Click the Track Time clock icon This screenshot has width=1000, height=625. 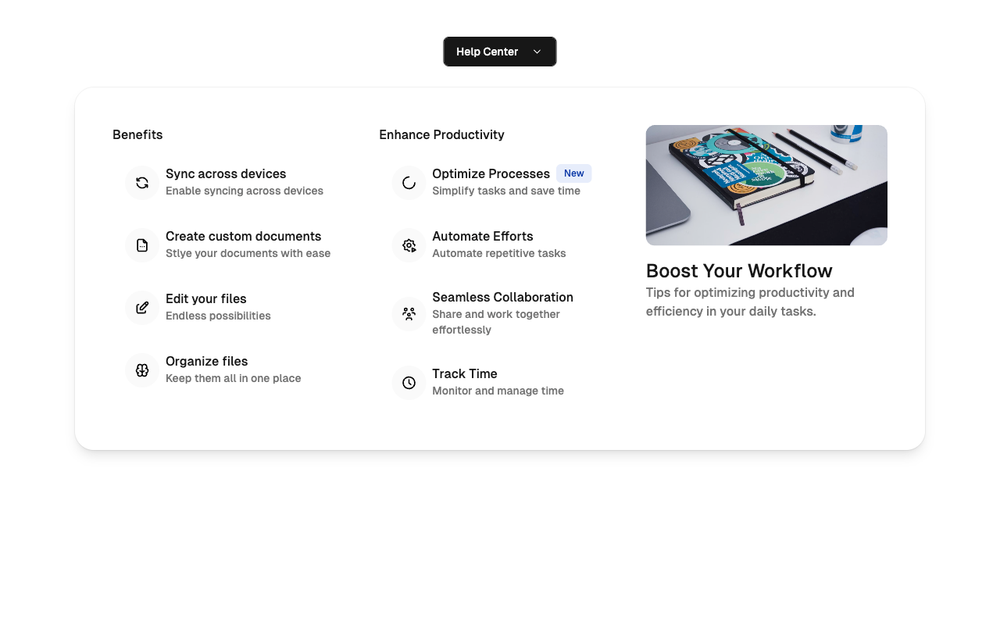pyautogui.click(x=409, y=383)
